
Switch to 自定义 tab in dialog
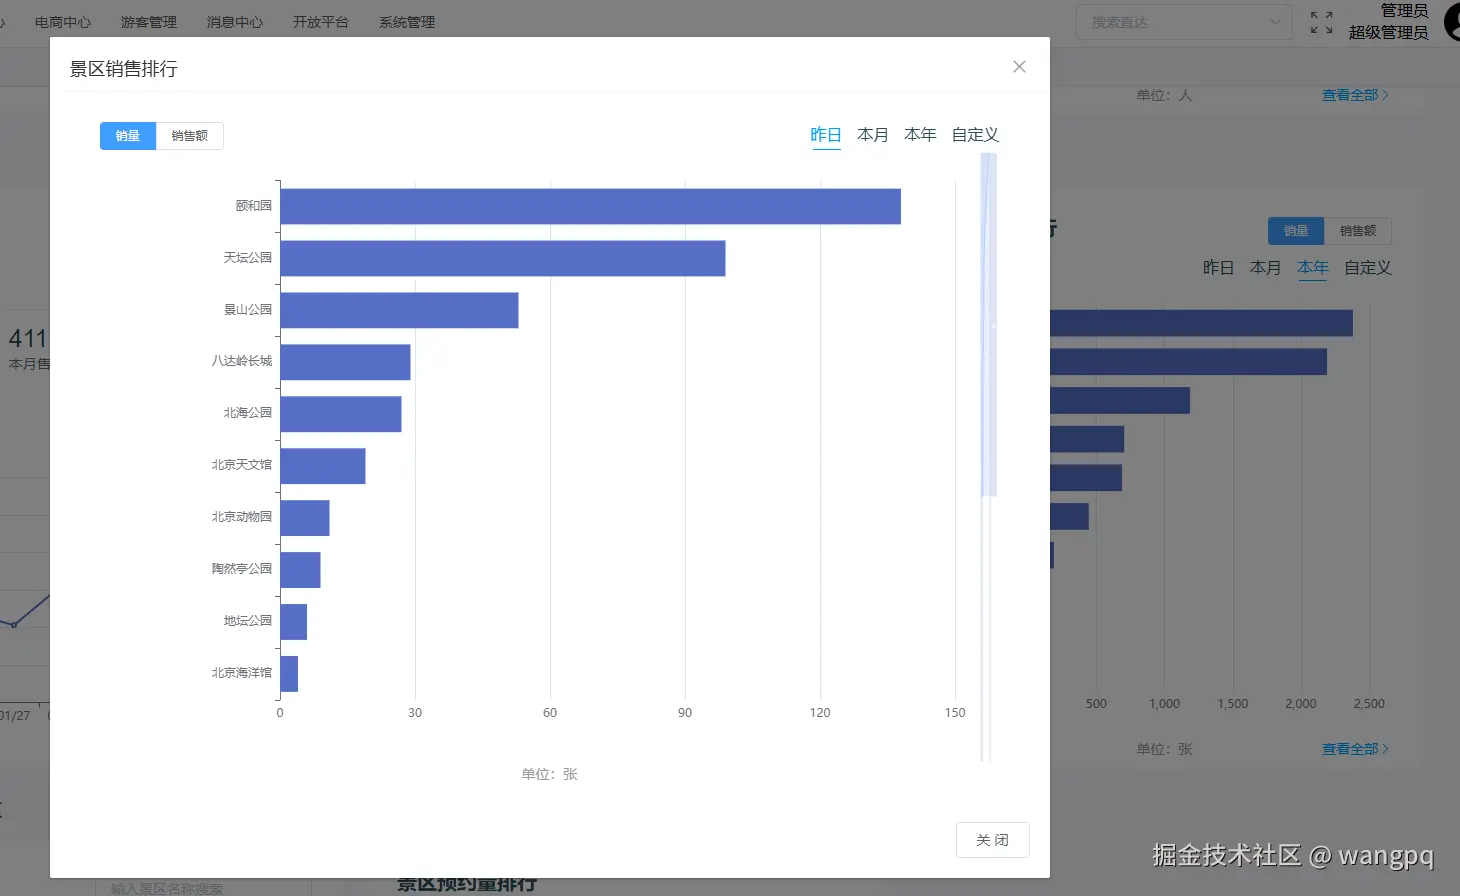pos(975,135)
